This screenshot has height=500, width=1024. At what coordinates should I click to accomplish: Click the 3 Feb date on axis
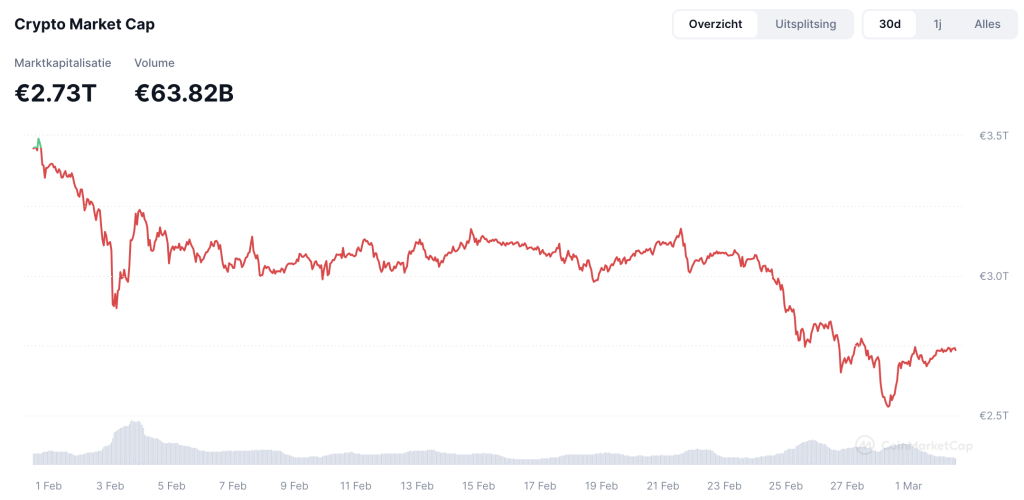click(110, 486)
